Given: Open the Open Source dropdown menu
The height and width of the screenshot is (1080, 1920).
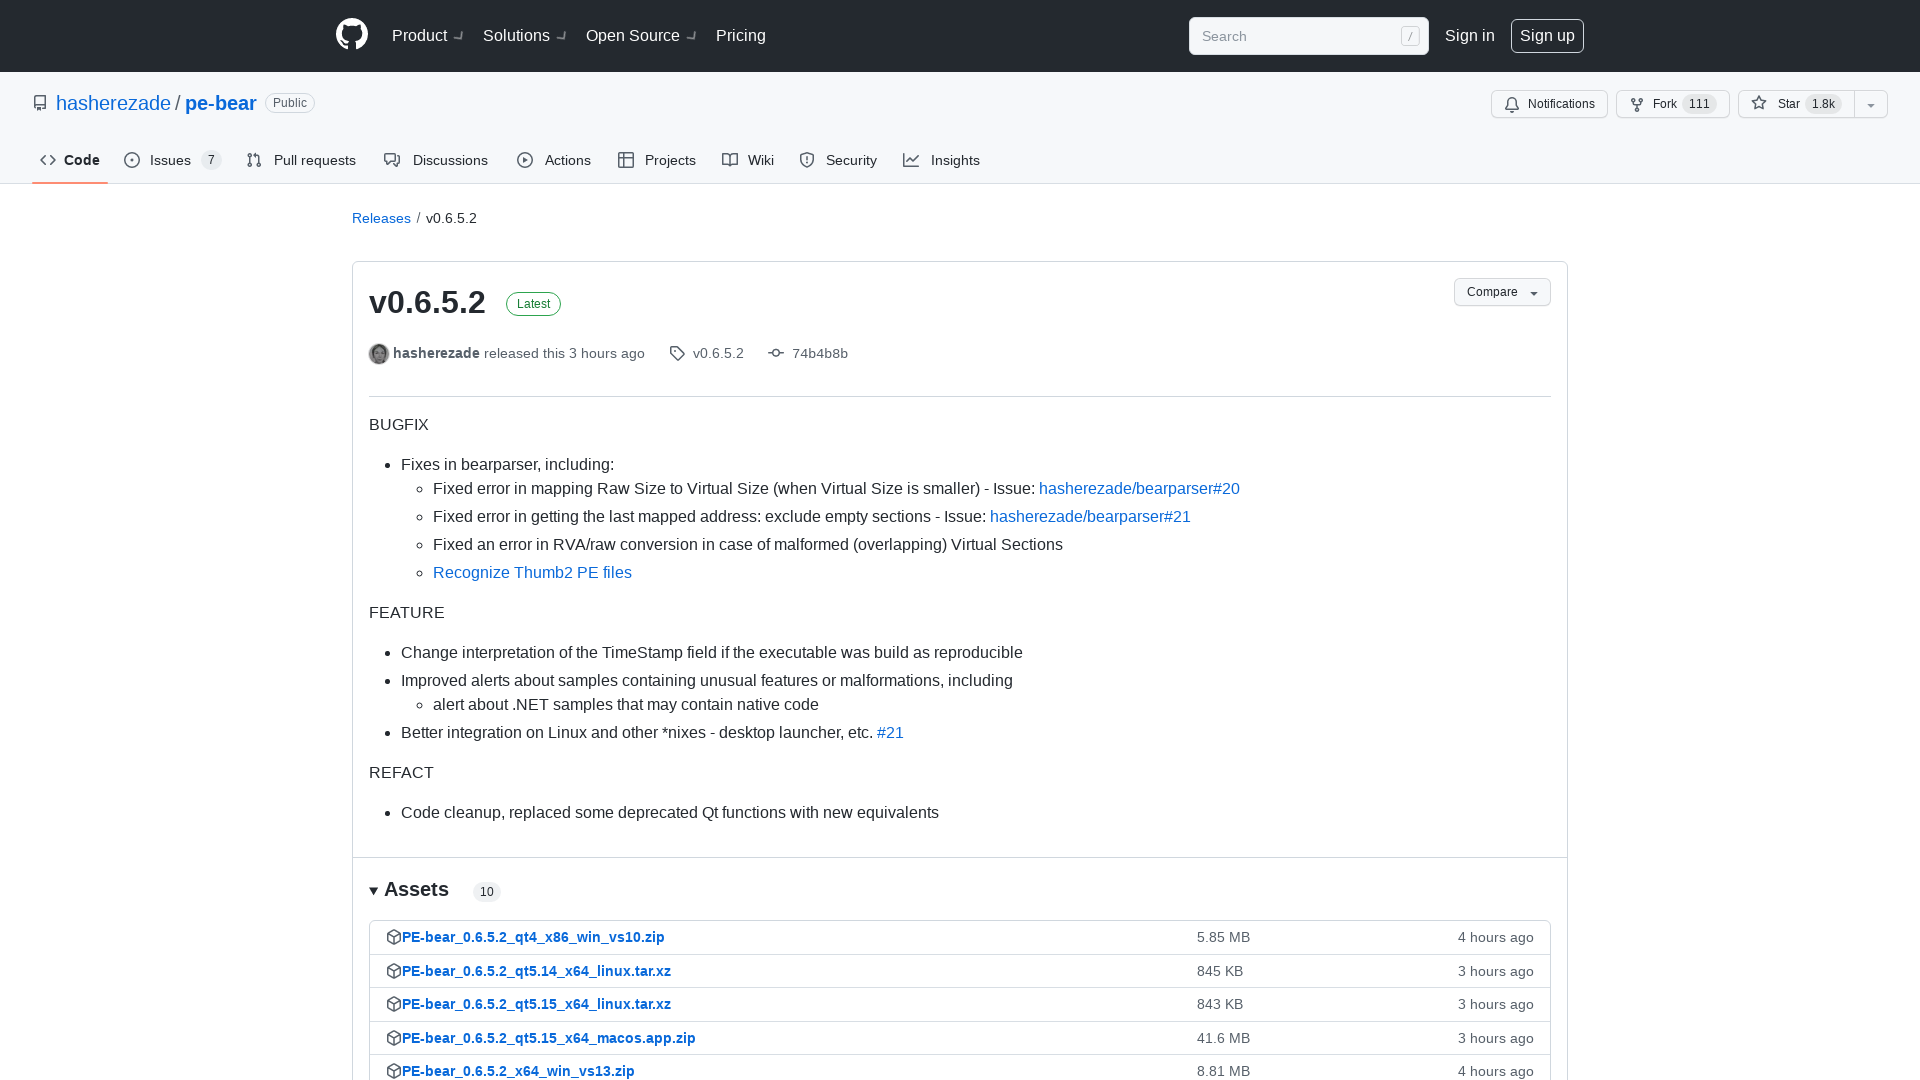Looking at the screenshot, I should 642,36.
